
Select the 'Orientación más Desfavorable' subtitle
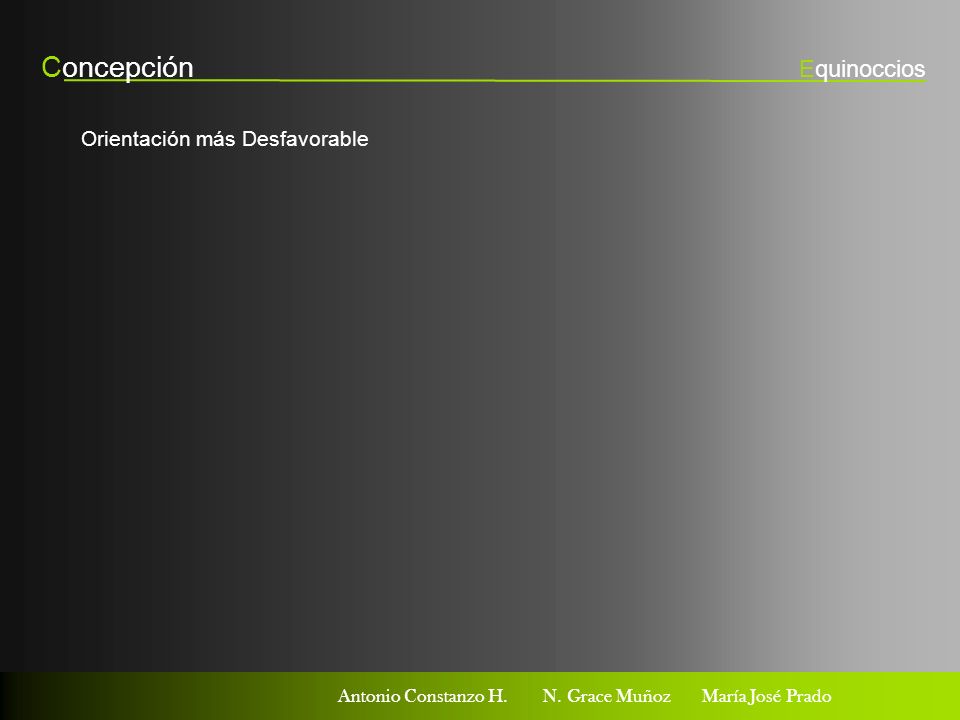(x=225, y=139)
